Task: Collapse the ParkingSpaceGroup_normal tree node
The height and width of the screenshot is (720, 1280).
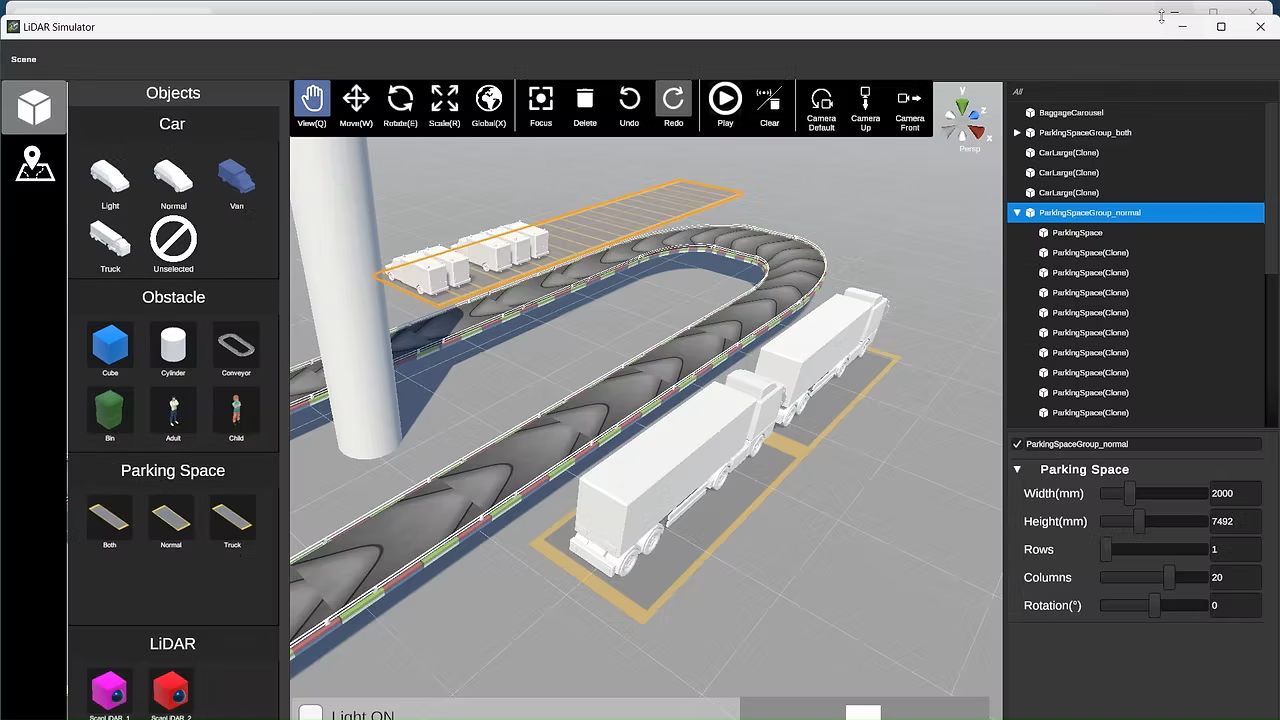Action: coord(1017,213)
